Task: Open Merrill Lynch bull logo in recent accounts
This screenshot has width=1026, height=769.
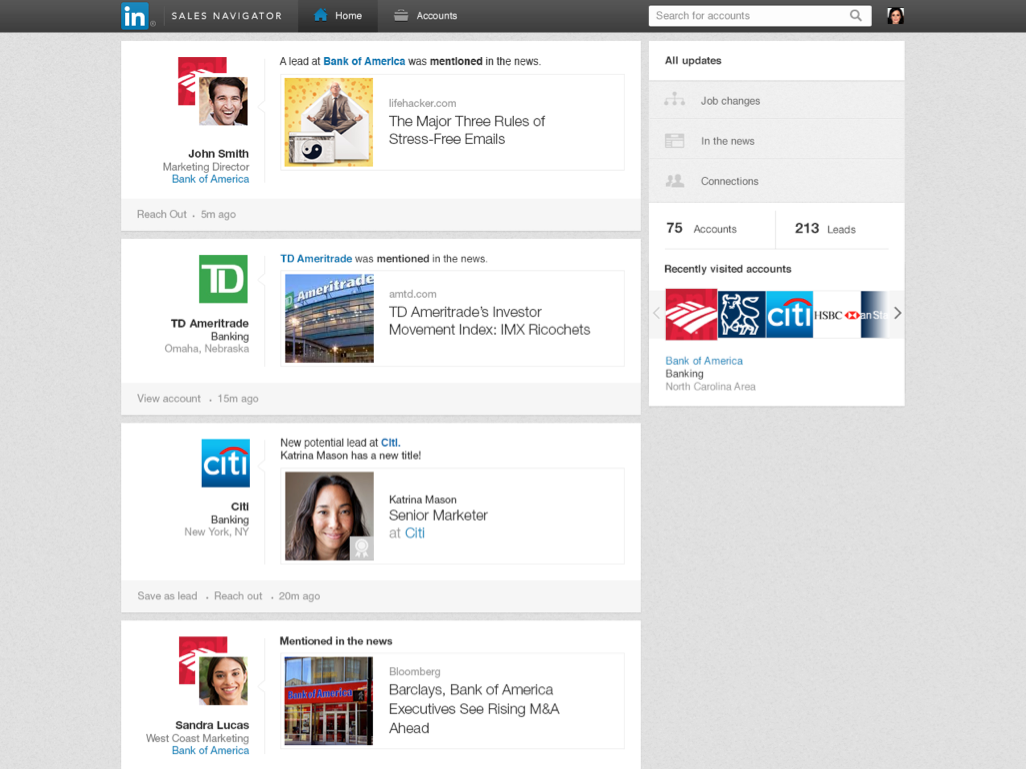Action: [x=741, y=315]
